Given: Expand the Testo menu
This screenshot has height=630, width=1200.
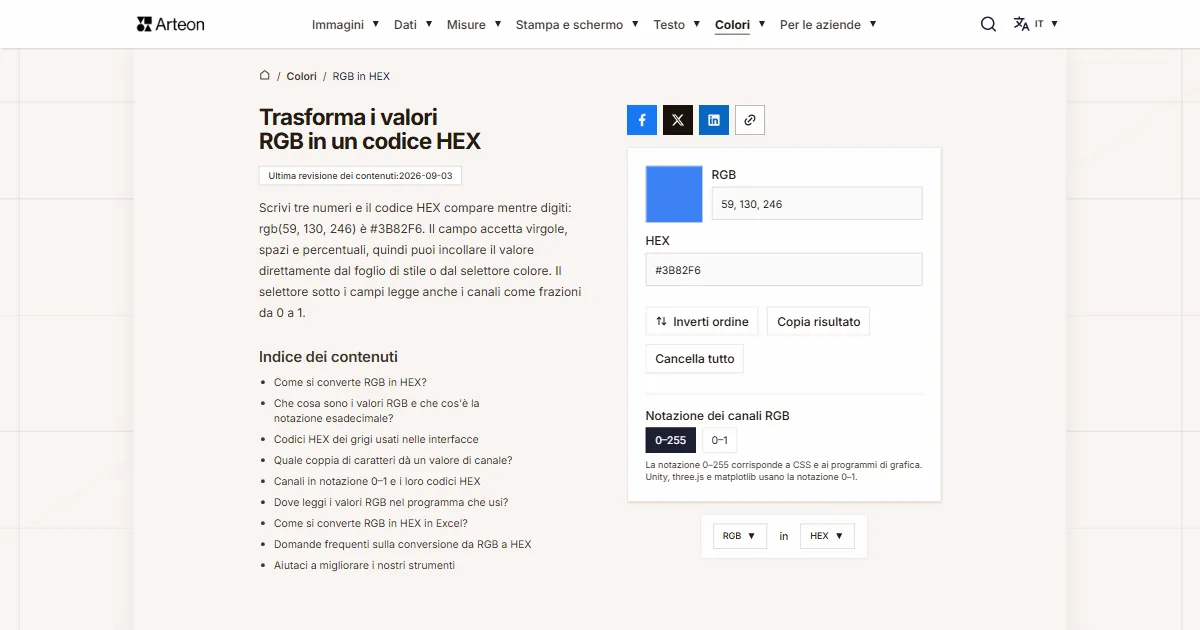Looking at the screenshot, I should [x=677, y=24].
